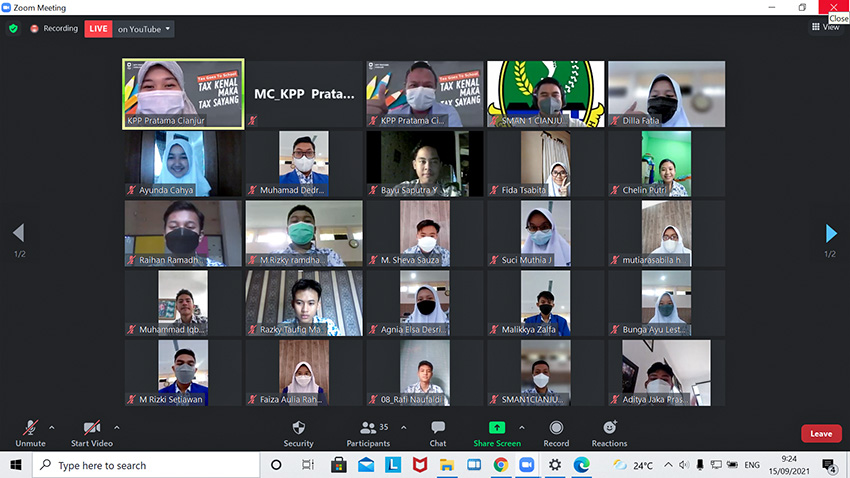Open the Participants panel
850x478 pixels.
tap(368, 432)
